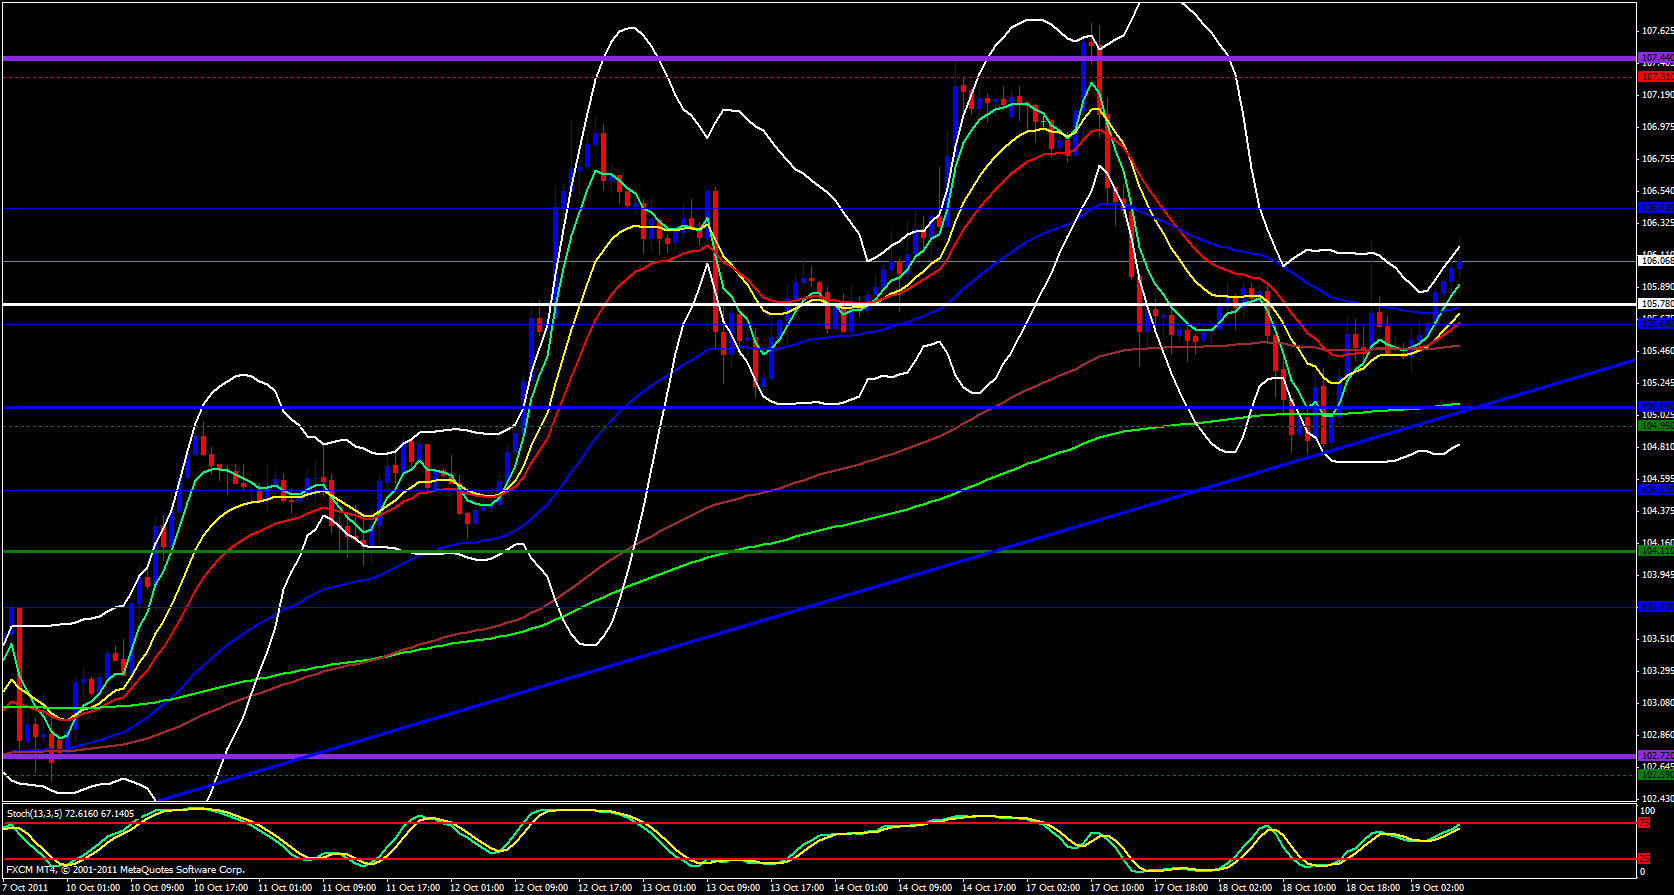Select the white 105.780 price label
This screenshot has width=1674, height=895.
point(1656,303)
